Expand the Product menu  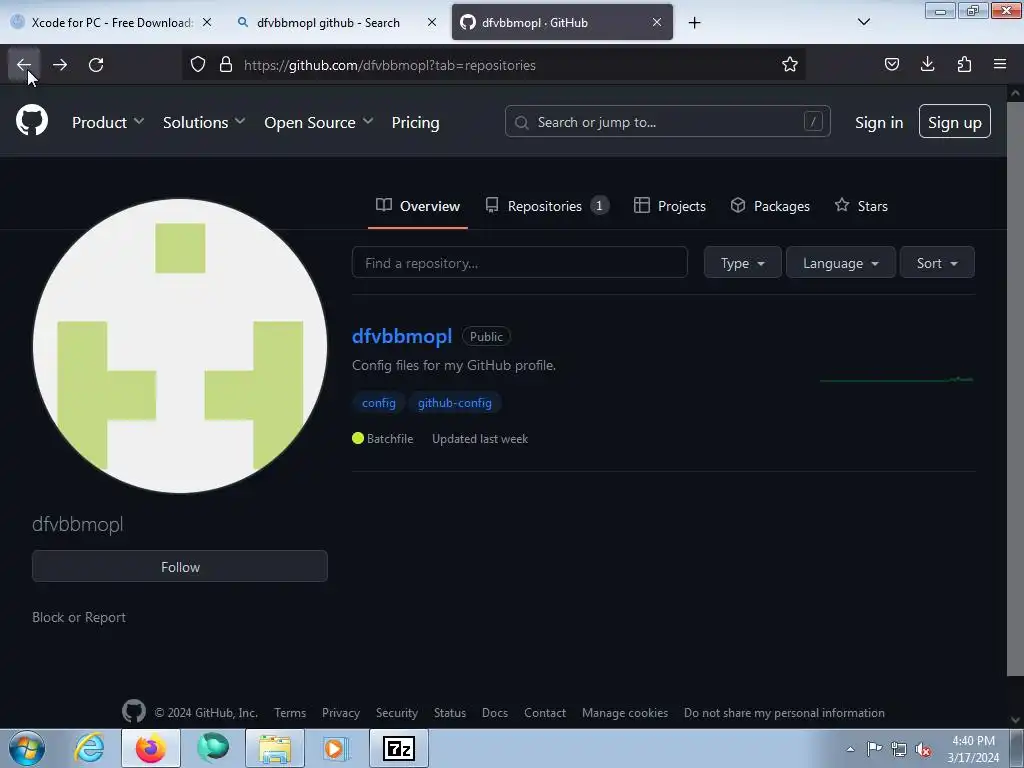coord(108,122)
